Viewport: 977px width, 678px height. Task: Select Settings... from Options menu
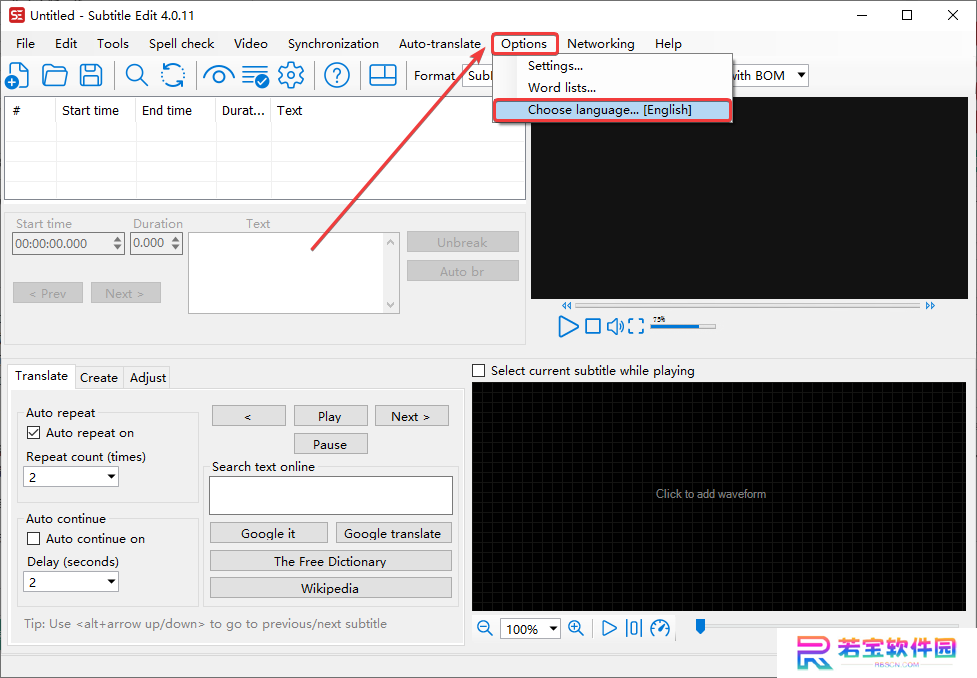tap(612, 66)
